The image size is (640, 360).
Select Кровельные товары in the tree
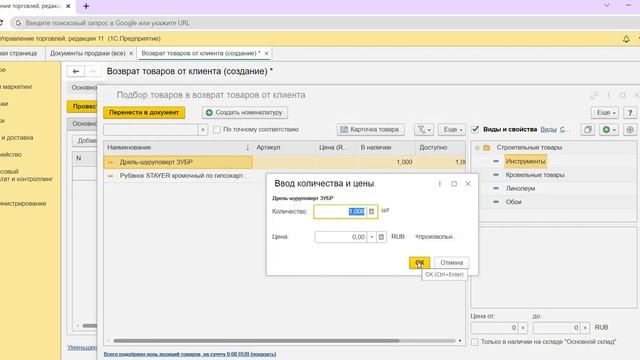535,175
